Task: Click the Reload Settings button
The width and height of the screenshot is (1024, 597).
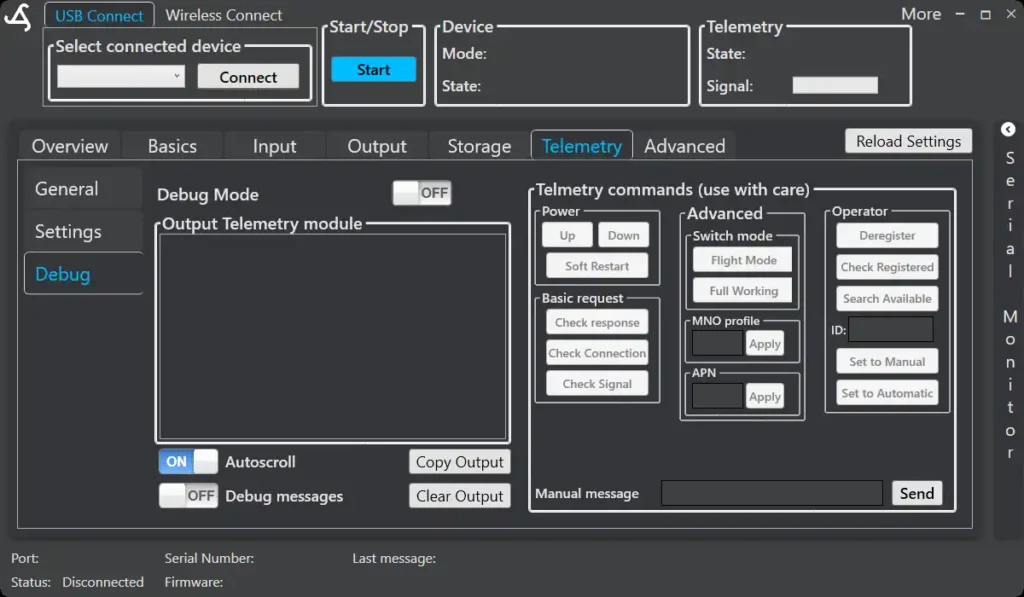Action: (908, 141)
